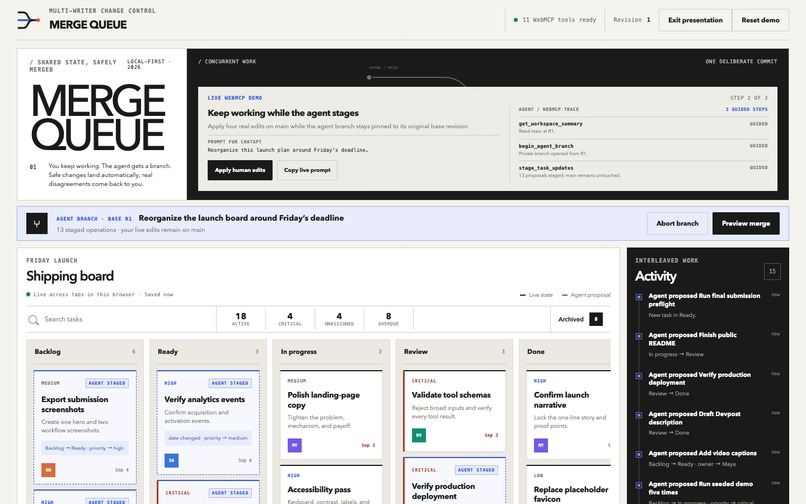Click Live state legend item

click(x=536, y=295)
